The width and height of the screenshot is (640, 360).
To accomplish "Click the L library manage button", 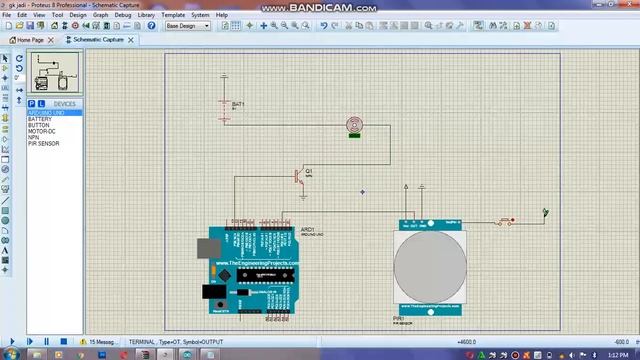I will (41, 104).
